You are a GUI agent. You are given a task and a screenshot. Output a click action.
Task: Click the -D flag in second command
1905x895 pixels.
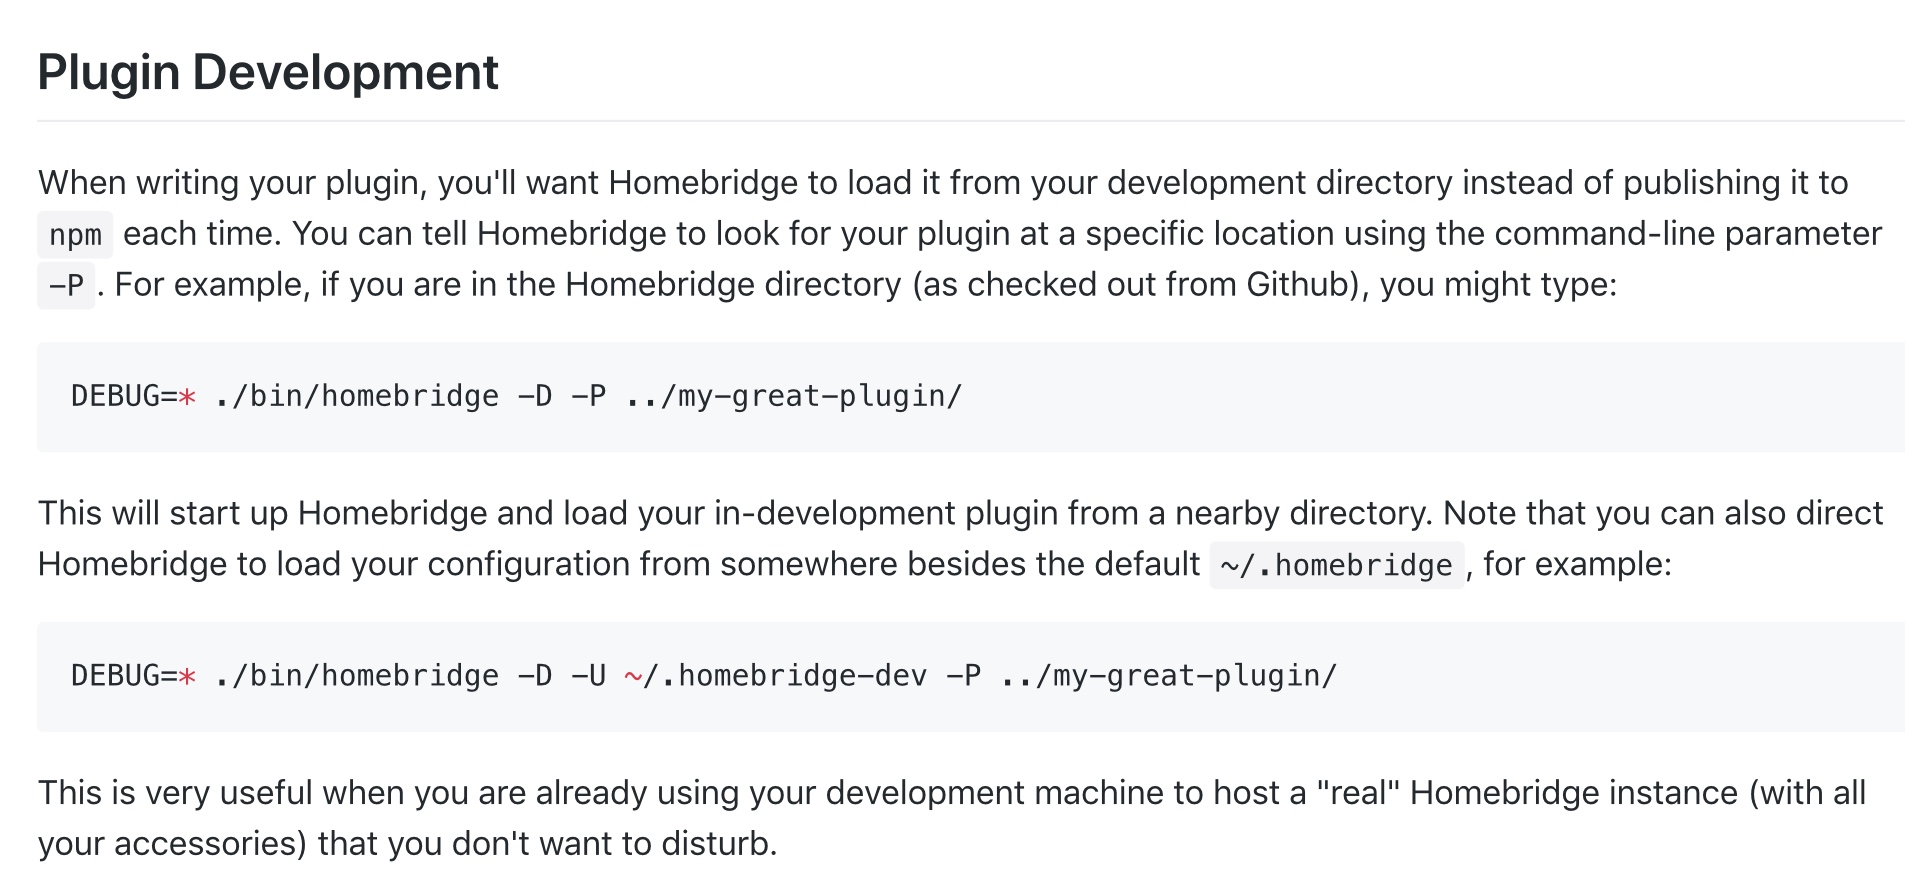535,677
